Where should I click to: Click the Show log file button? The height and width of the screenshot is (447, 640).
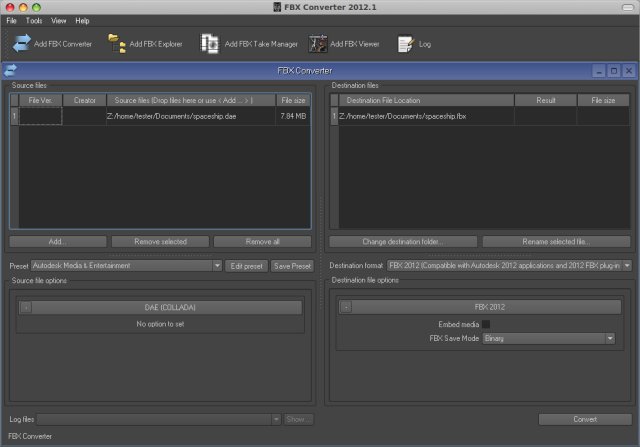(299, 419)
